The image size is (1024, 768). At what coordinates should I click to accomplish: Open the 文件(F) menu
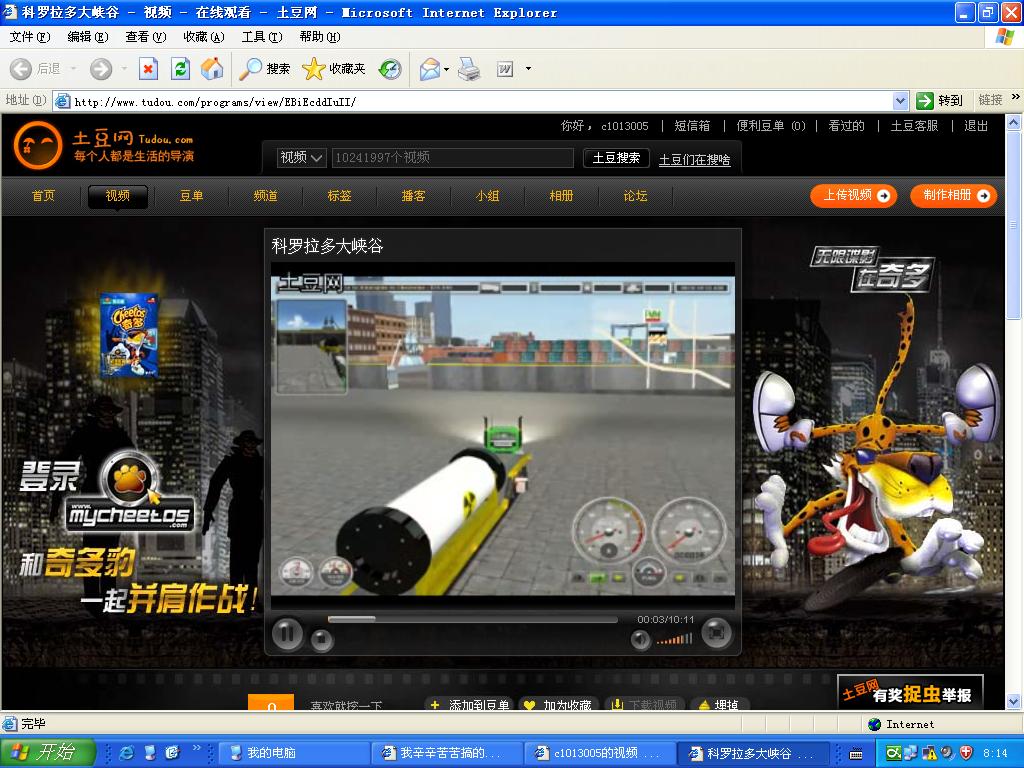click(x=29, y=37)
